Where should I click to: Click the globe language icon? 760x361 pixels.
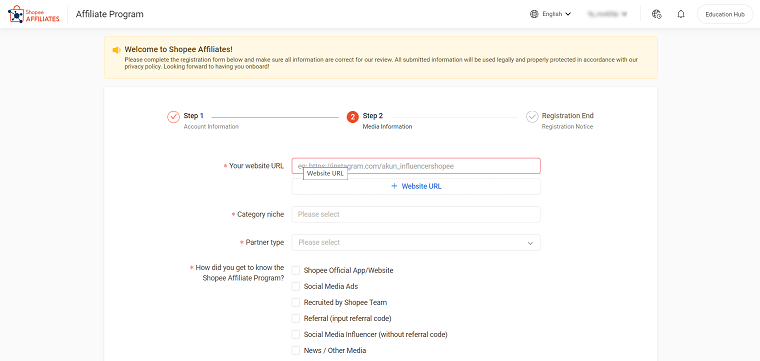click(x=534, y=14)
